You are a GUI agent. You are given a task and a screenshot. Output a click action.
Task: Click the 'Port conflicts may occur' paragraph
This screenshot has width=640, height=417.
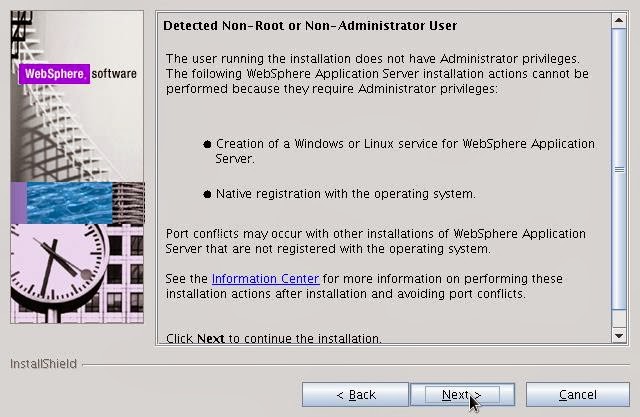(x=376, y=241)
